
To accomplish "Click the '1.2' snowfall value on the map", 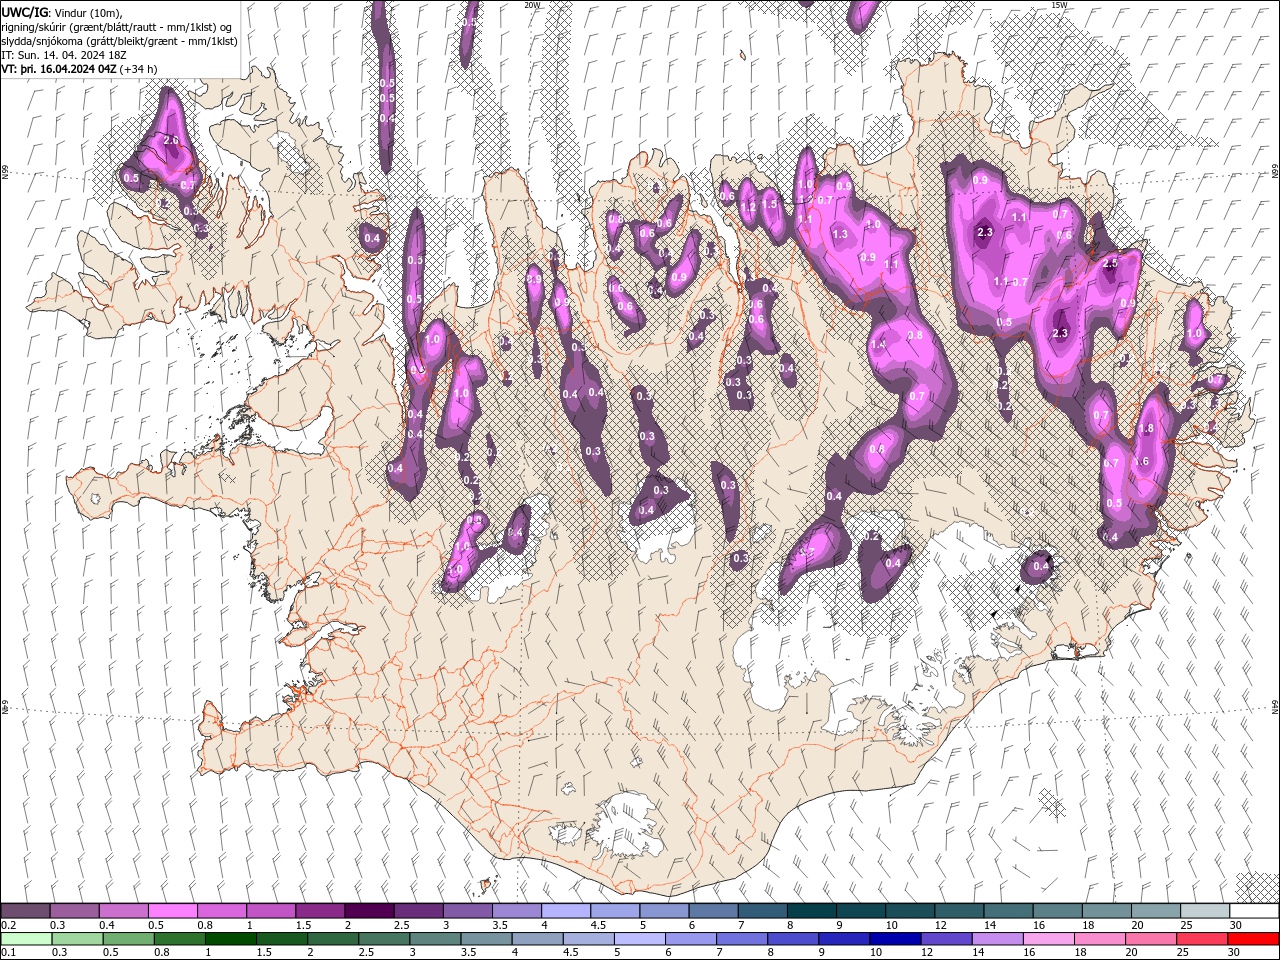I will tap(746, 206).
